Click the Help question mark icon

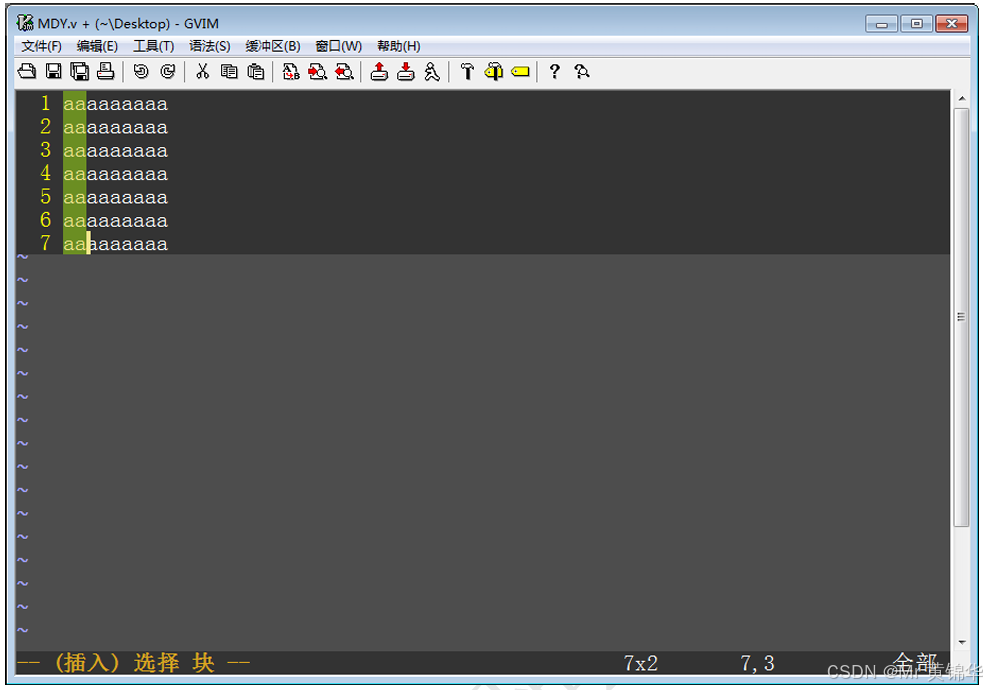pyautogui.click(x=554, y=72)
